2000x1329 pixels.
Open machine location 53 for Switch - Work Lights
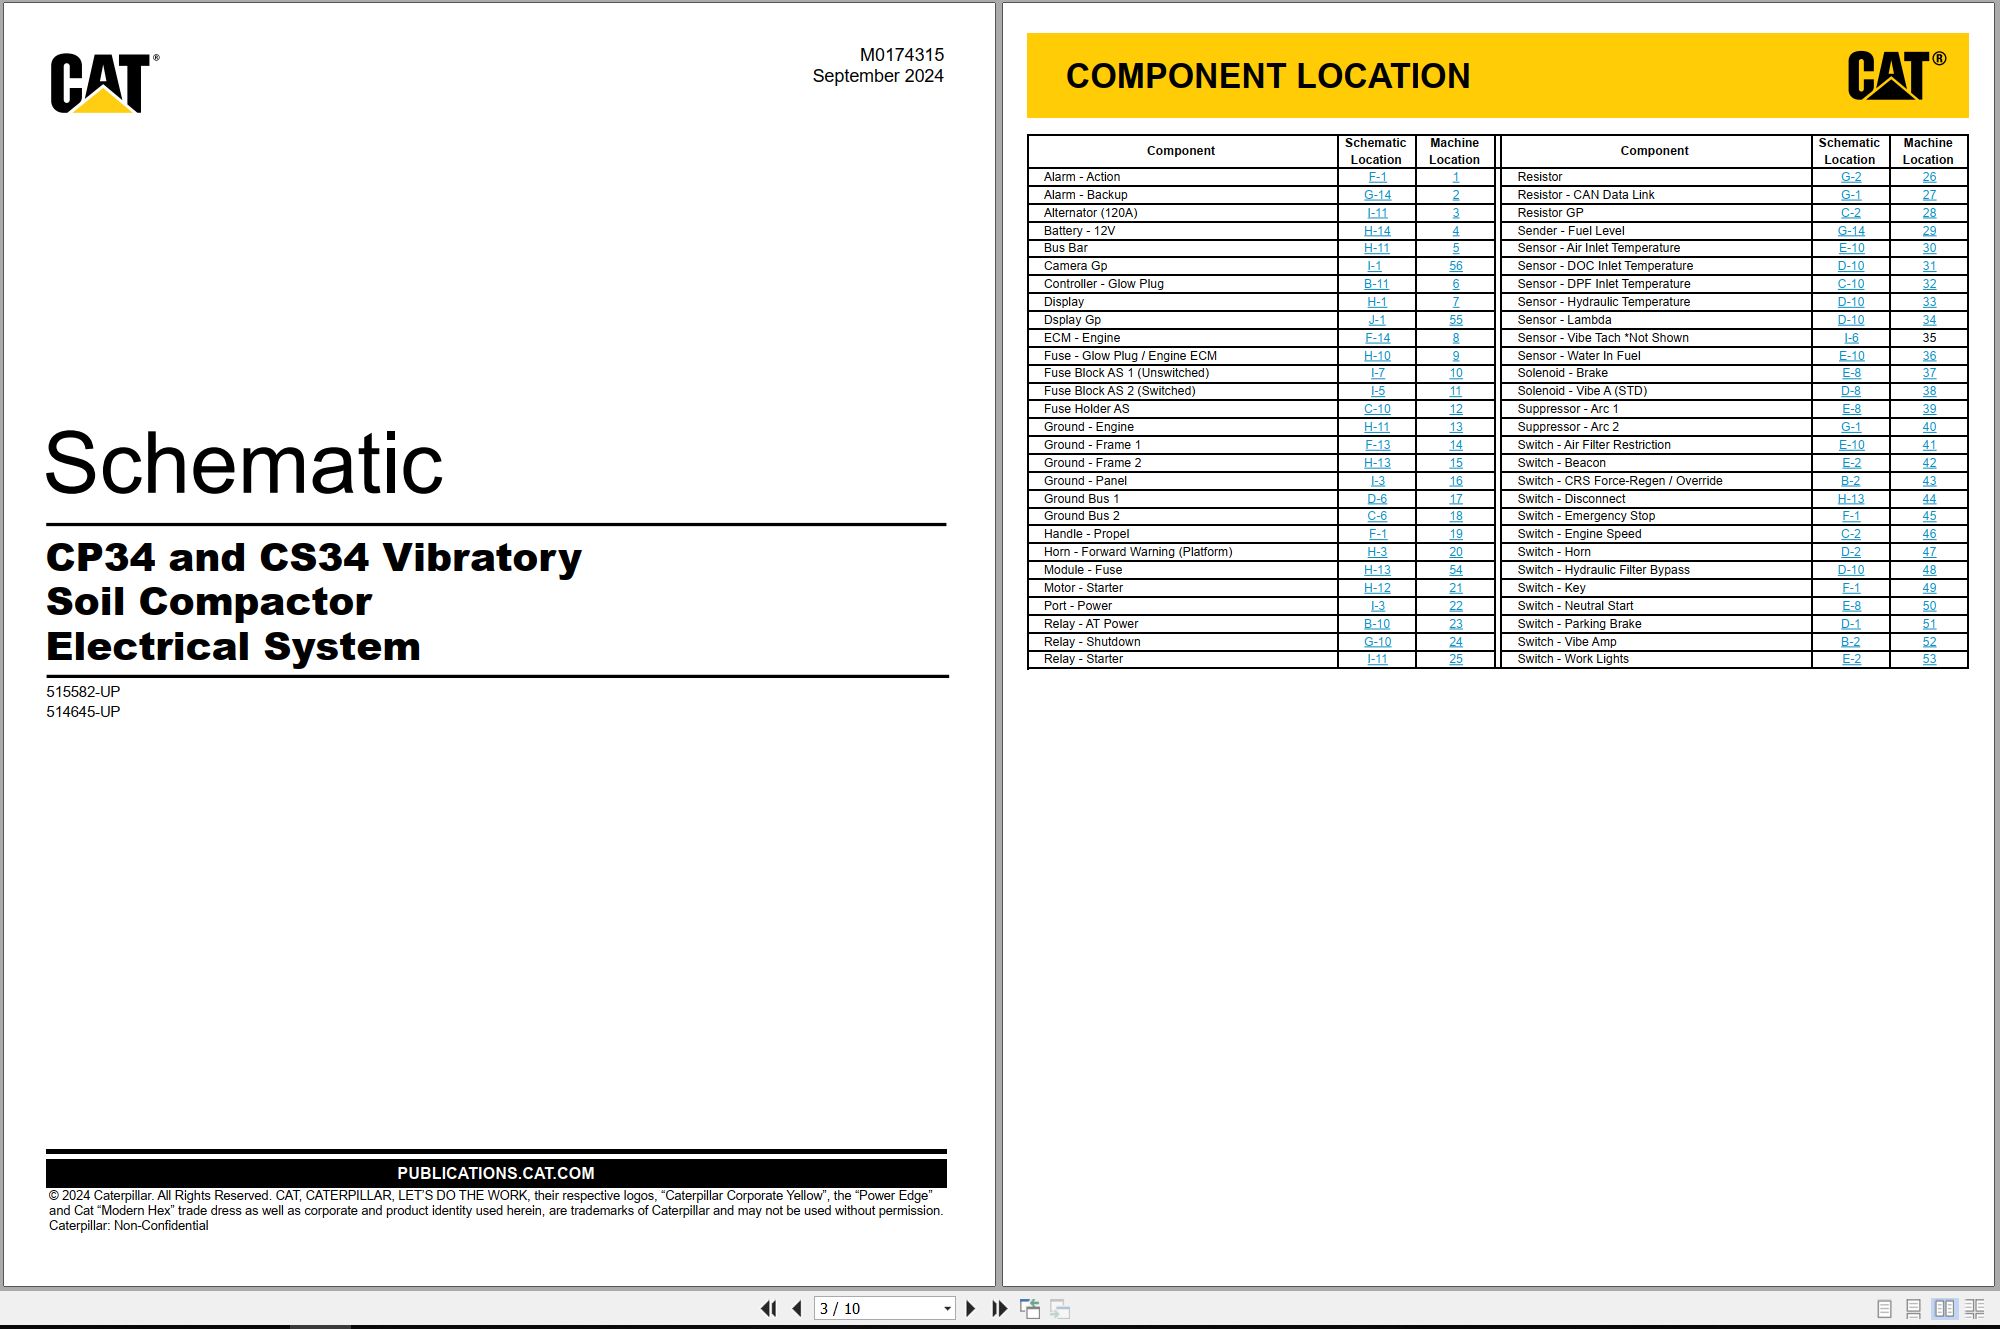pyautogui.click(x=1929, y=659)
